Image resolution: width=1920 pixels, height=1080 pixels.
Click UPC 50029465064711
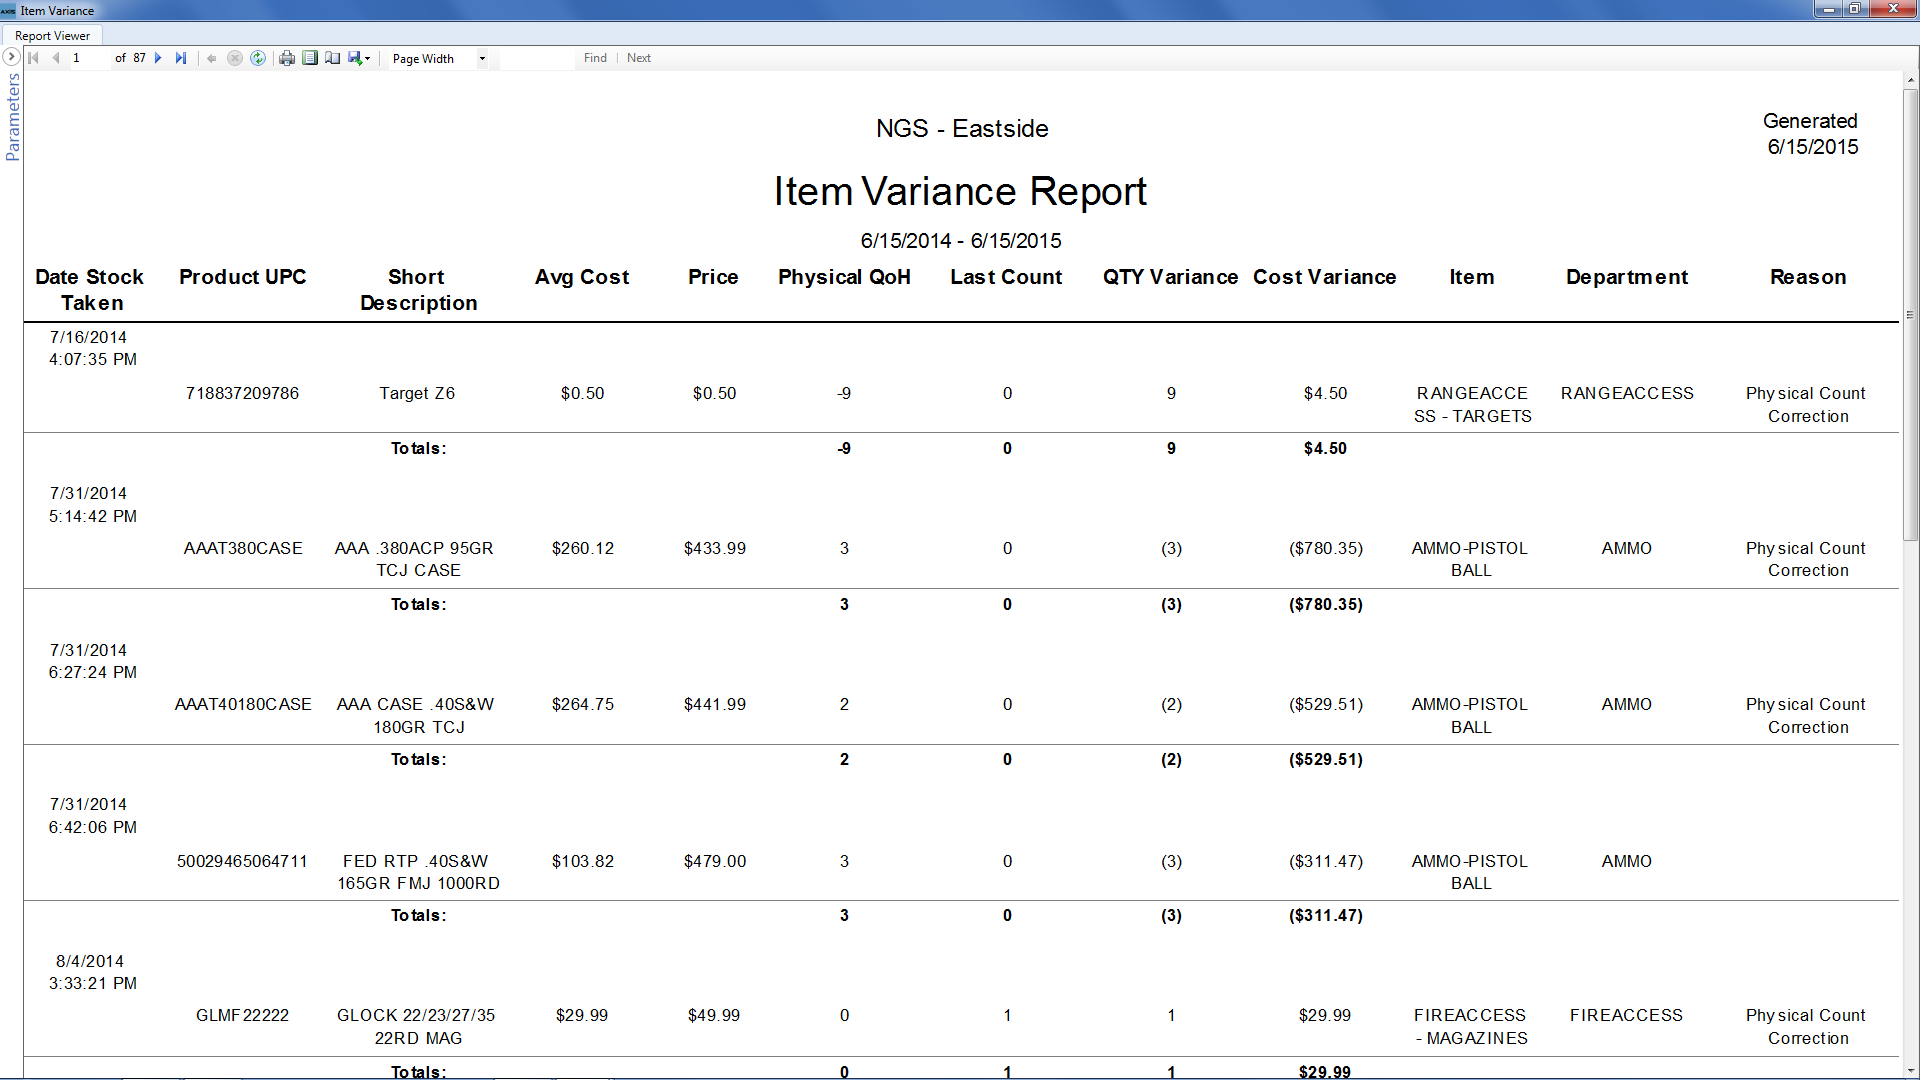[x=242, y=861]
